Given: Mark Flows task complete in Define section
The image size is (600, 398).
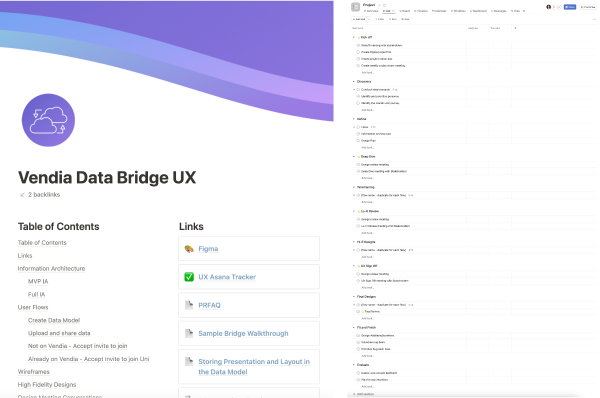Looking at the screenshot, I should click(358, 127).
